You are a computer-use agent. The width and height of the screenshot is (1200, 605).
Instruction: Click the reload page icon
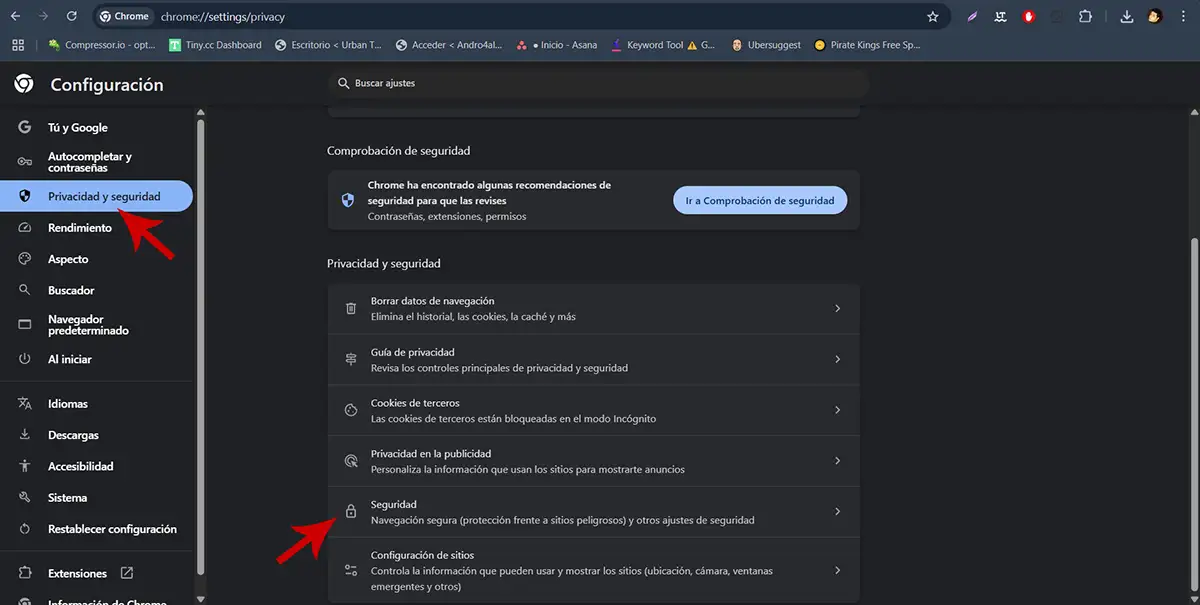pos(71,16)
